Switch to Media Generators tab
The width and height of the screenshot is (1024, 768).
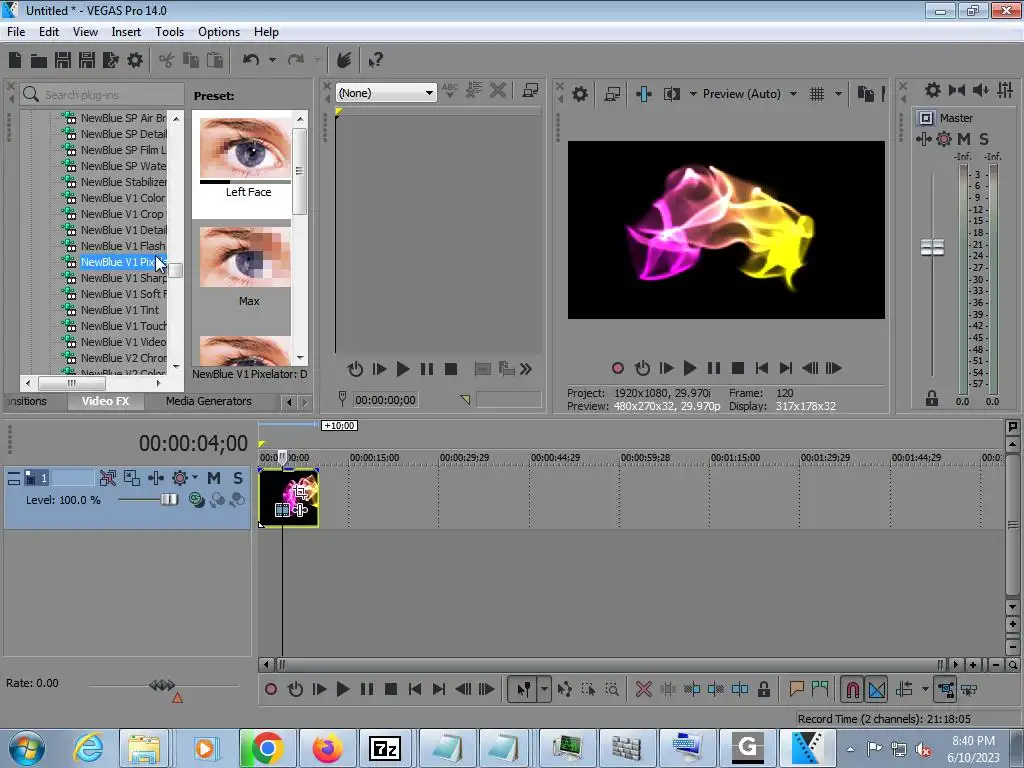(208, 401)
